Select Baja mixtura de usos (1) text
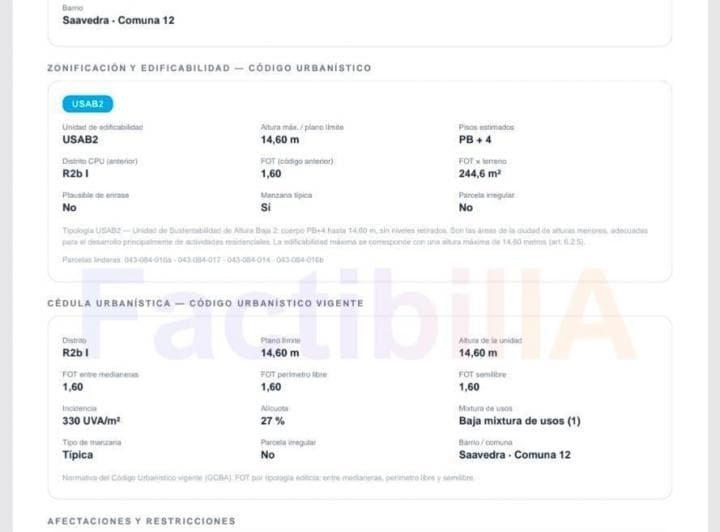This screenshot has width=720, height=532. coord(519,421)
